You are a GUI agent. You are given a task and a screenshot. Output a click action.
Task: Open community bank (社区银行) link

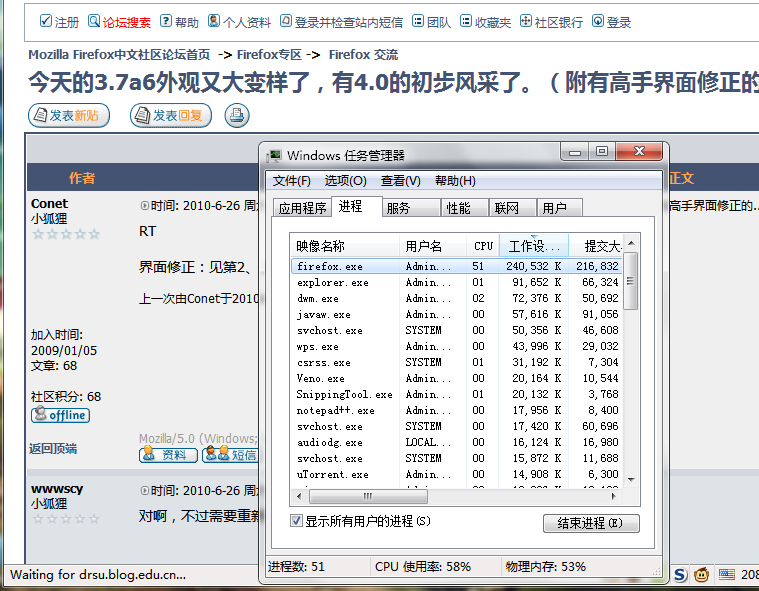point(559,22)
